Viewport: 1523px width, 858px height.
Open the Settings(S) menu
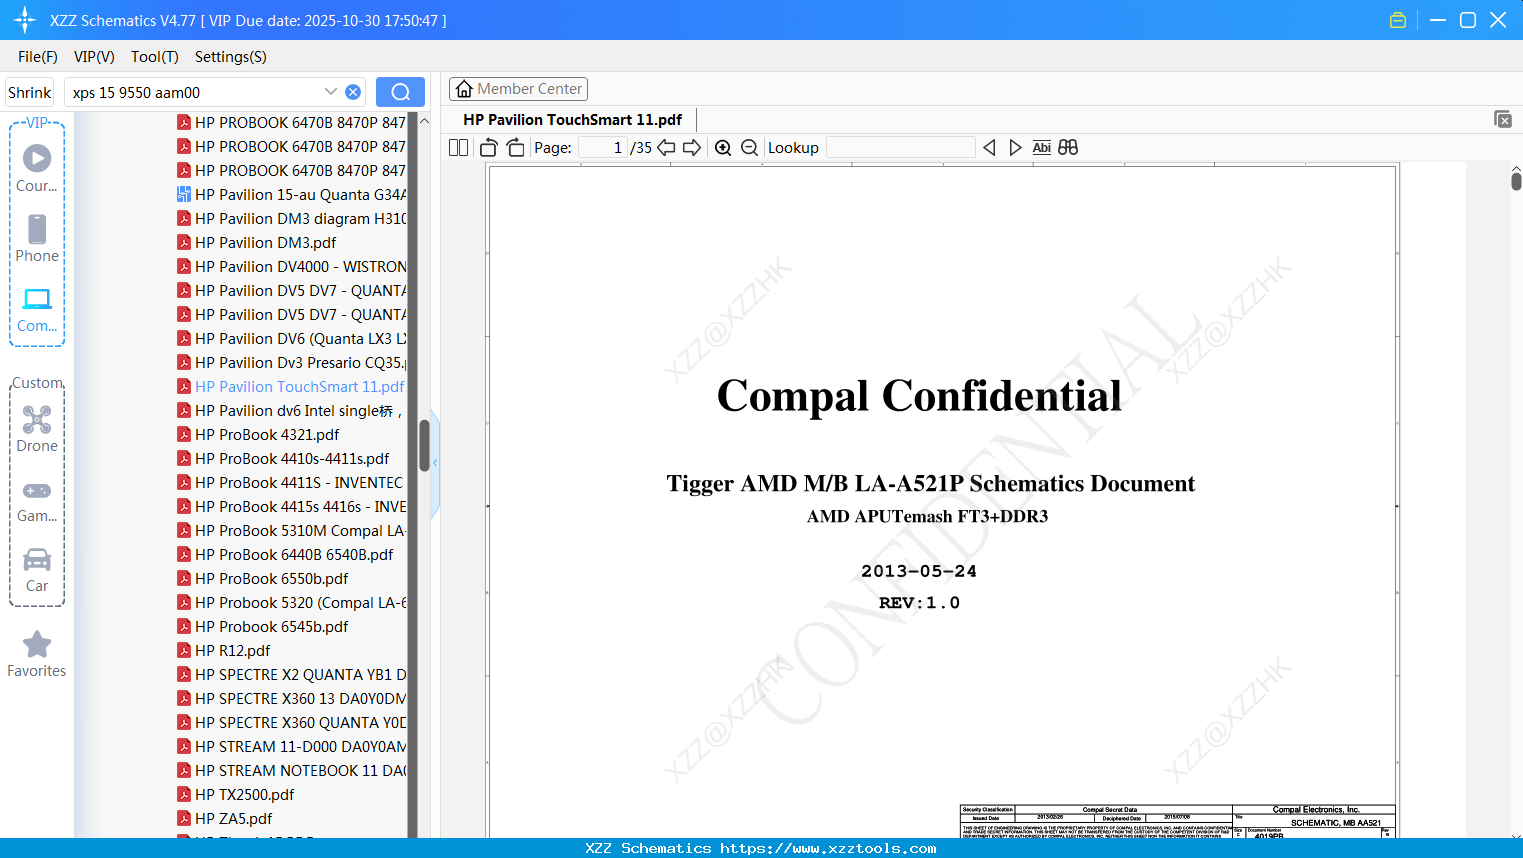pos(231,57)
